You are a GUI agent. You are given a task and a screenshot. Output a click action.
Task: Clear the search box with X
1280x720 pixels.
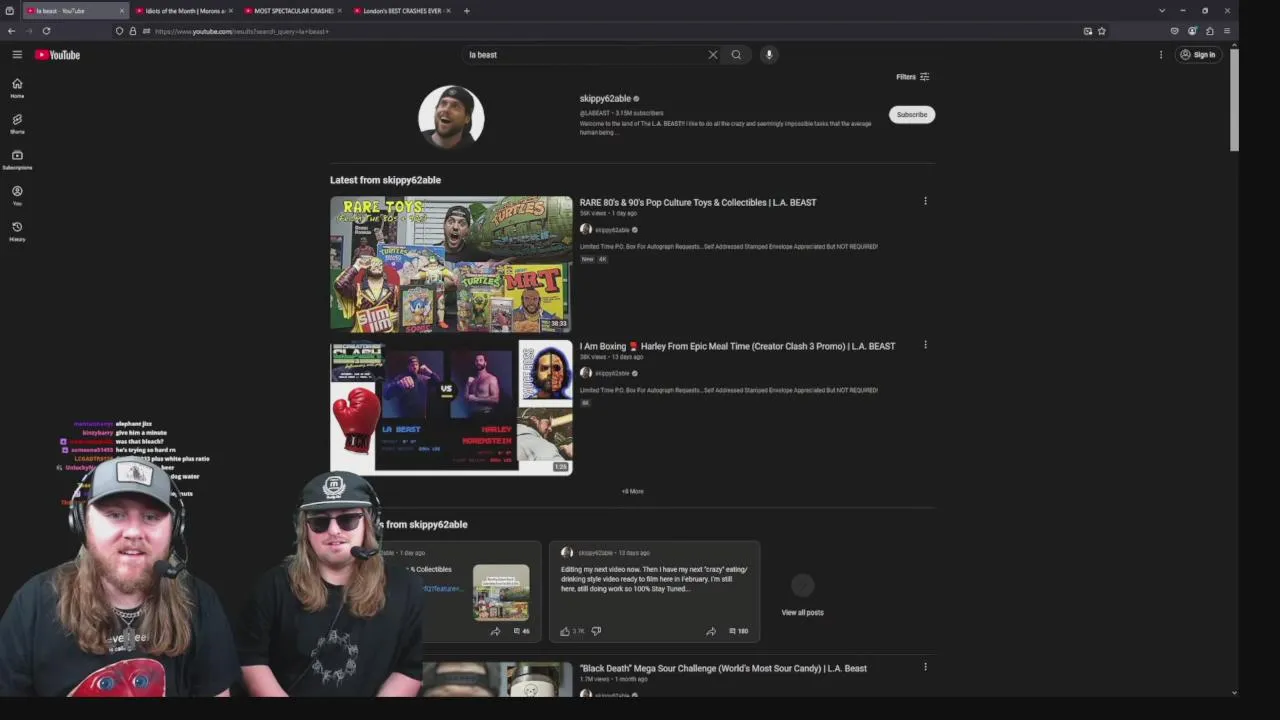[x=713, y=55]
